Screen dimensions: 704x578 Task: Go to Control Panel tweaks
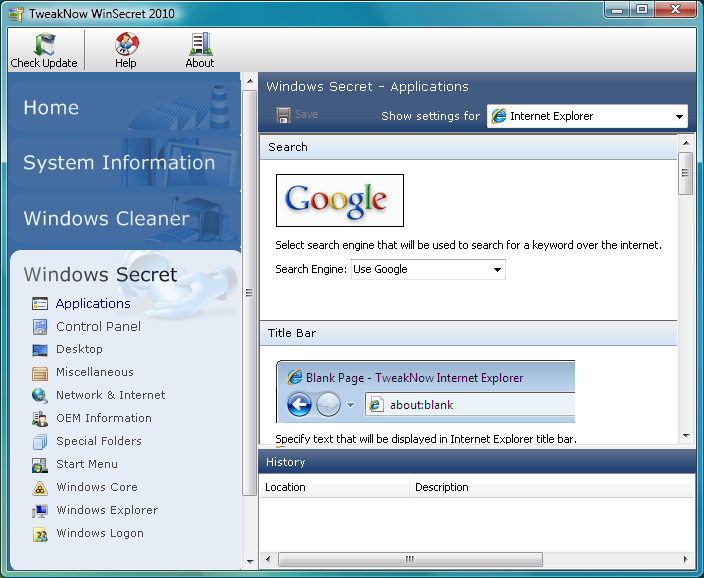coord(98,327)
